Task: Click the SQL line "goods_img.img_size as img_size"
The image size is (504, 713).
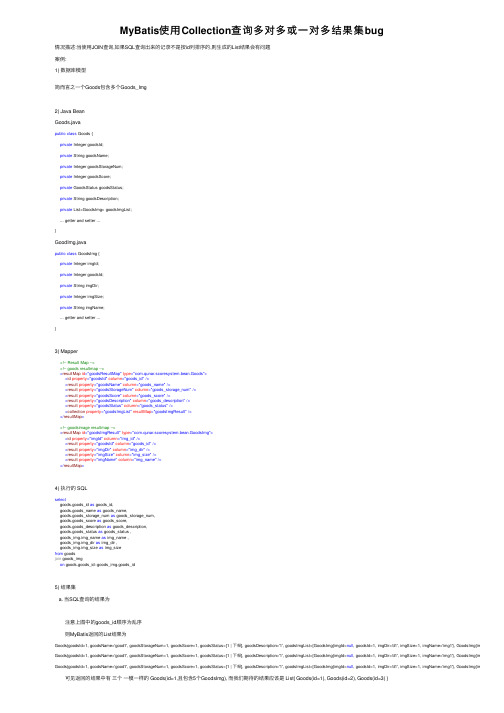Action: [91, 548]
